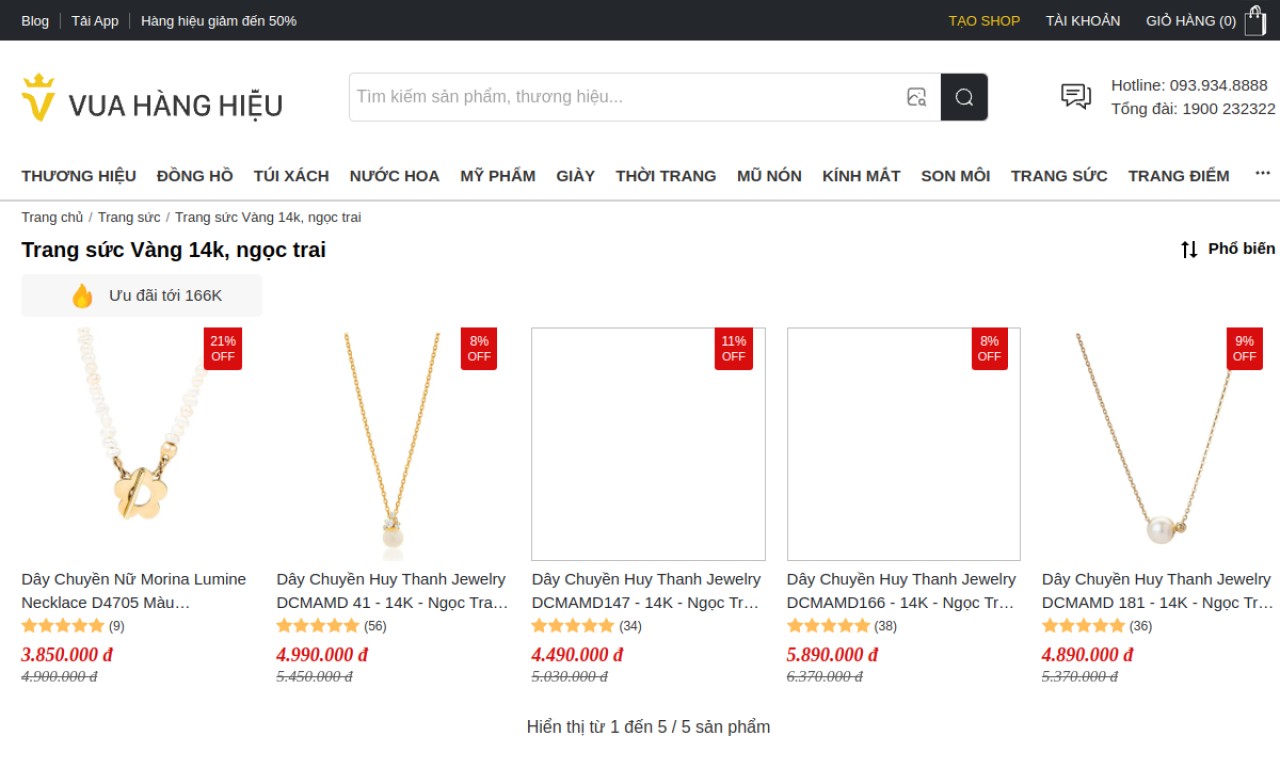Click price 4.490.000 đ
This screenshot has height=768, width=1280.
point(577,654)
